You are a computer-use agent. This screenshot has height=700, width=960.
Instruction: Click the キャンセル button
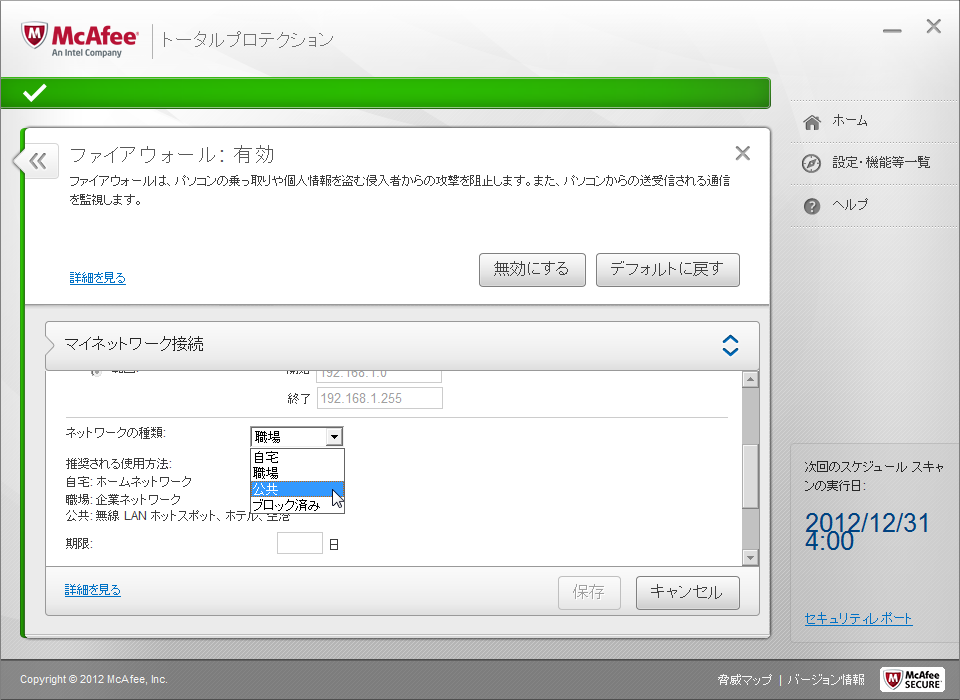pos(688,592)
